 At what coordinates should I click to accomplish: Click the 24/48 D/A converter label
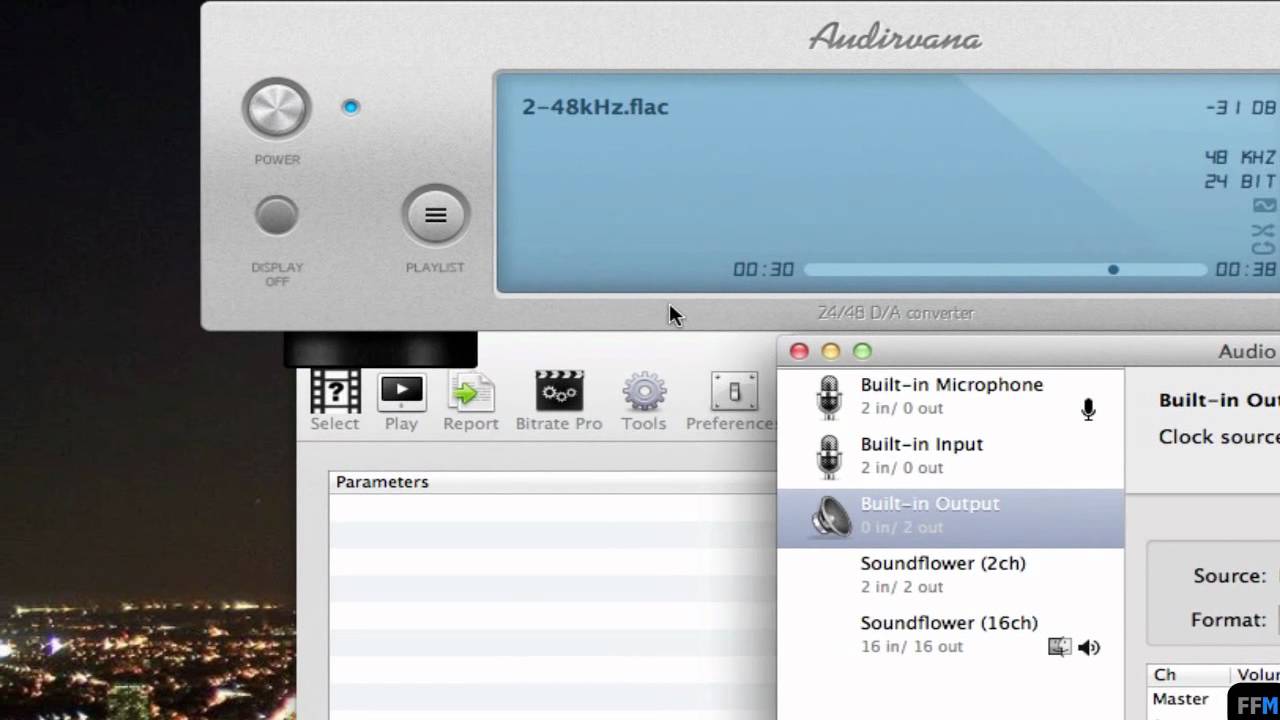click(895, 313)
